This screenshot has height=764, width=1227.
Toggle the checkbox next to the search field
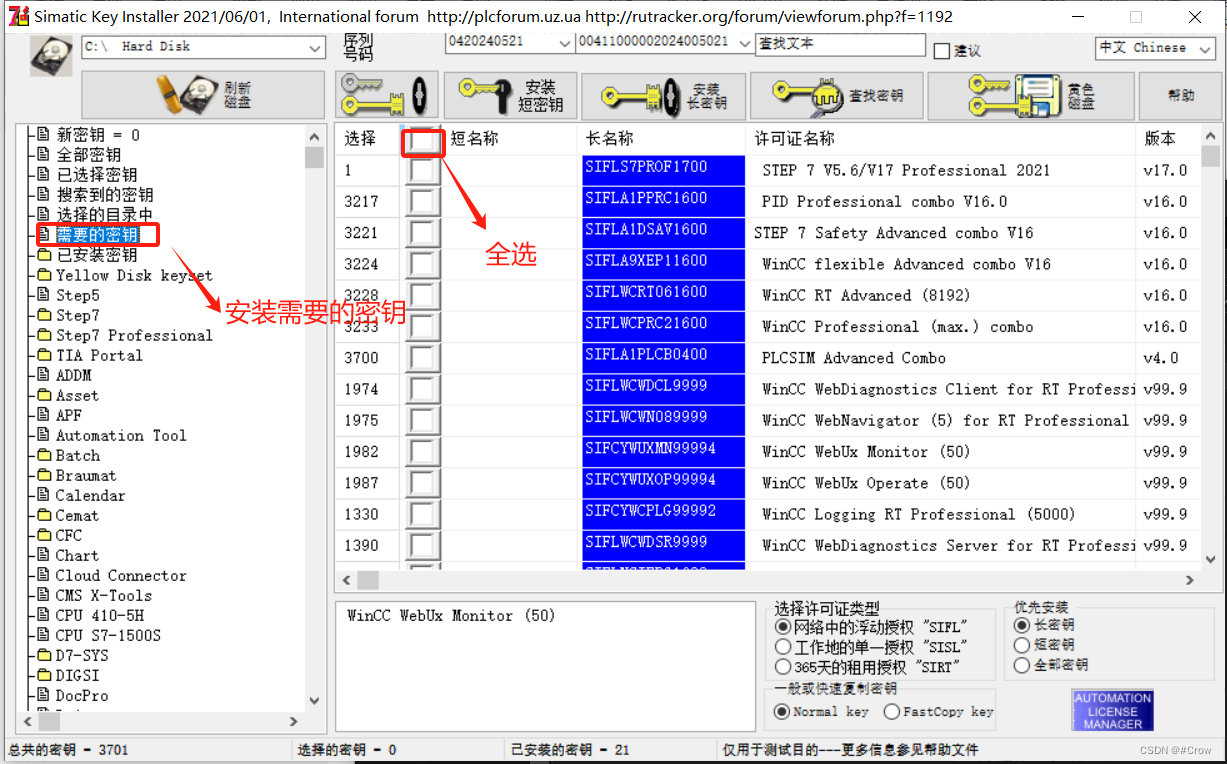(941, 51)
